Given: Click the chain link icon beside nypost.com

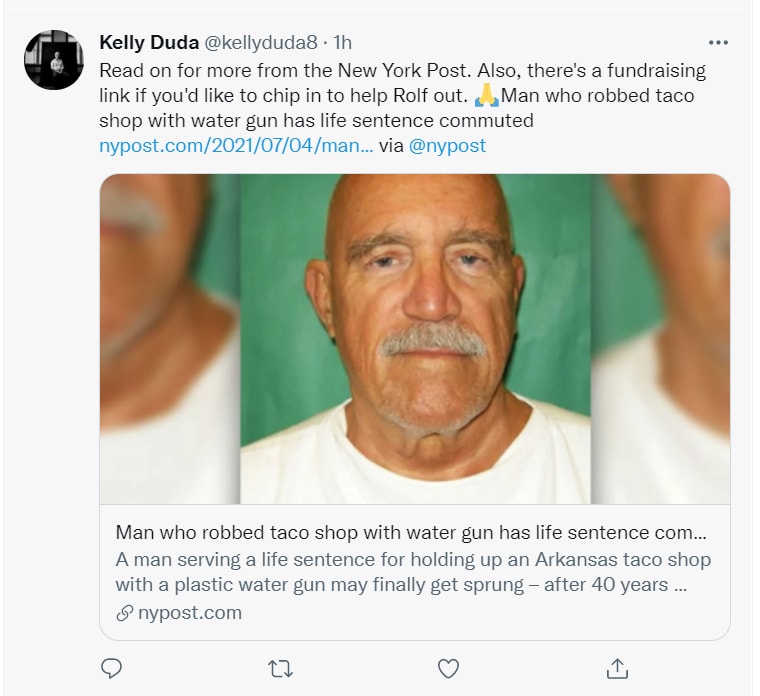Looking at the screenshot, I should (126, 612).
